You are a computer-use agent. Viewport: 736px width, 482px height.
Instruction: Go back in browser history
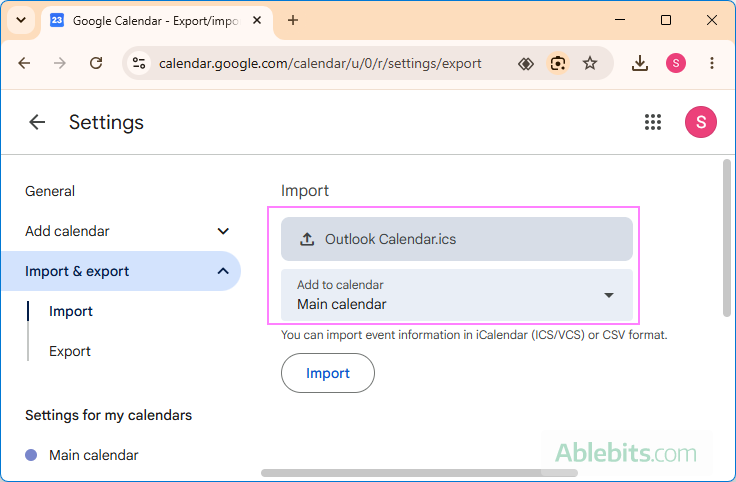[x=24, y=63]
